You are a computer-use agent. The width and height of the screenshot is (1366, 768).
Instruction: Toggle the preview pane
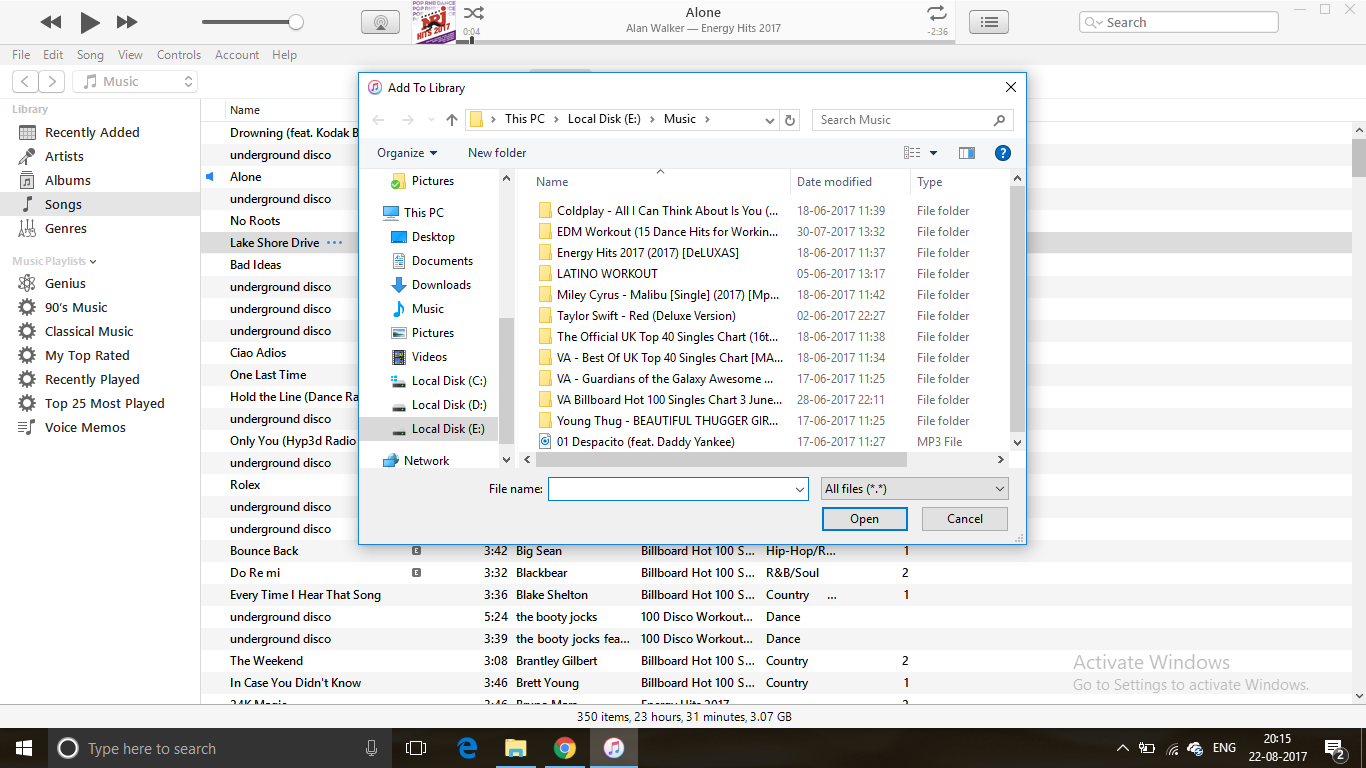click(x=966, y=153)
